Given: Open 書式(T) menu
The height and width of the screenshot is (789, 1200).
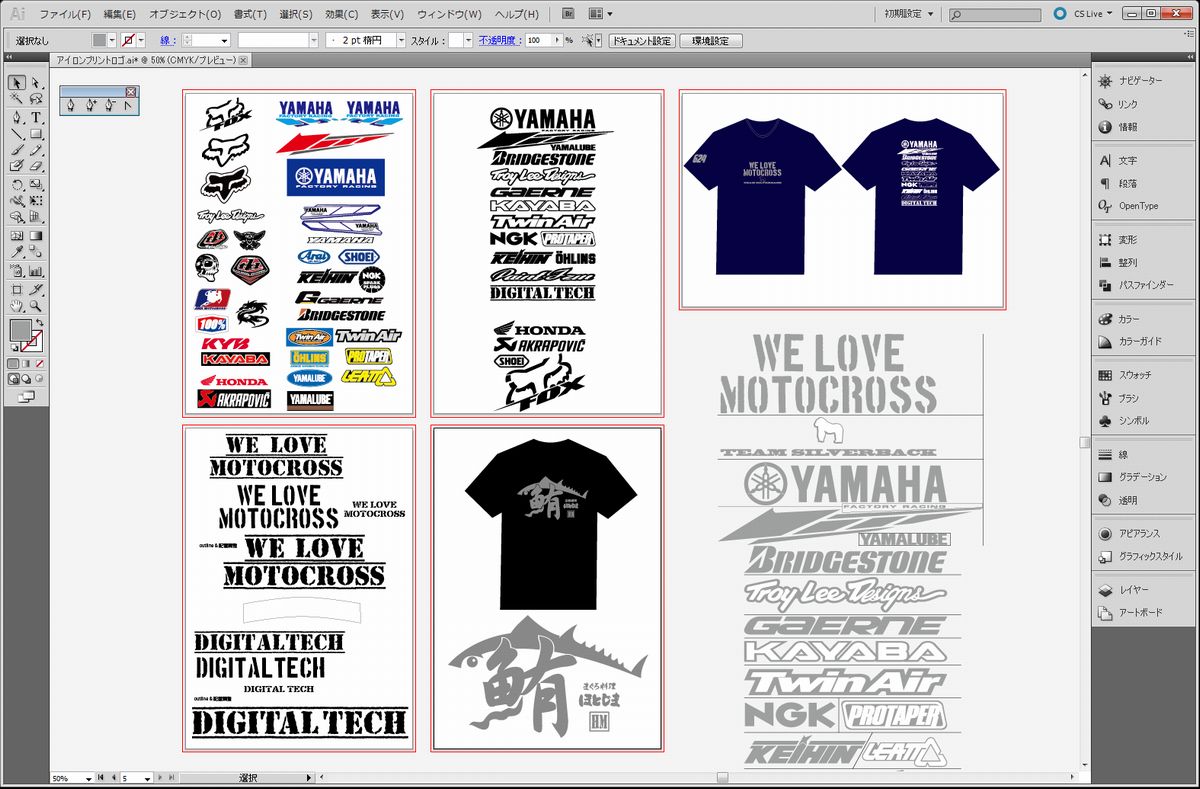Looking at the screenshot, I should pos(248,14).
